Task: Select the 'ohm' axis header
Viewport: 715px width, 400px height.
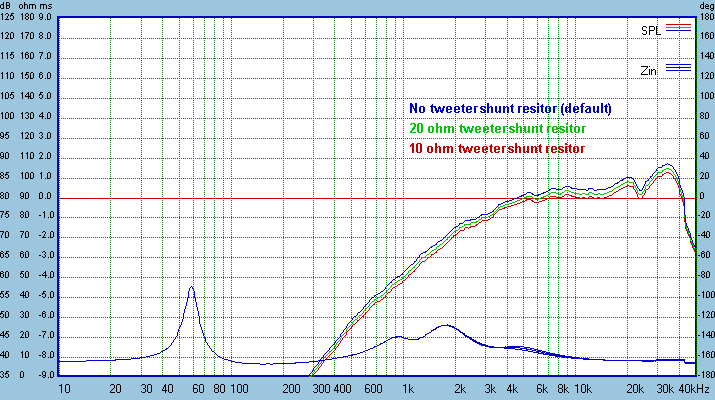Action: point(29,6)
